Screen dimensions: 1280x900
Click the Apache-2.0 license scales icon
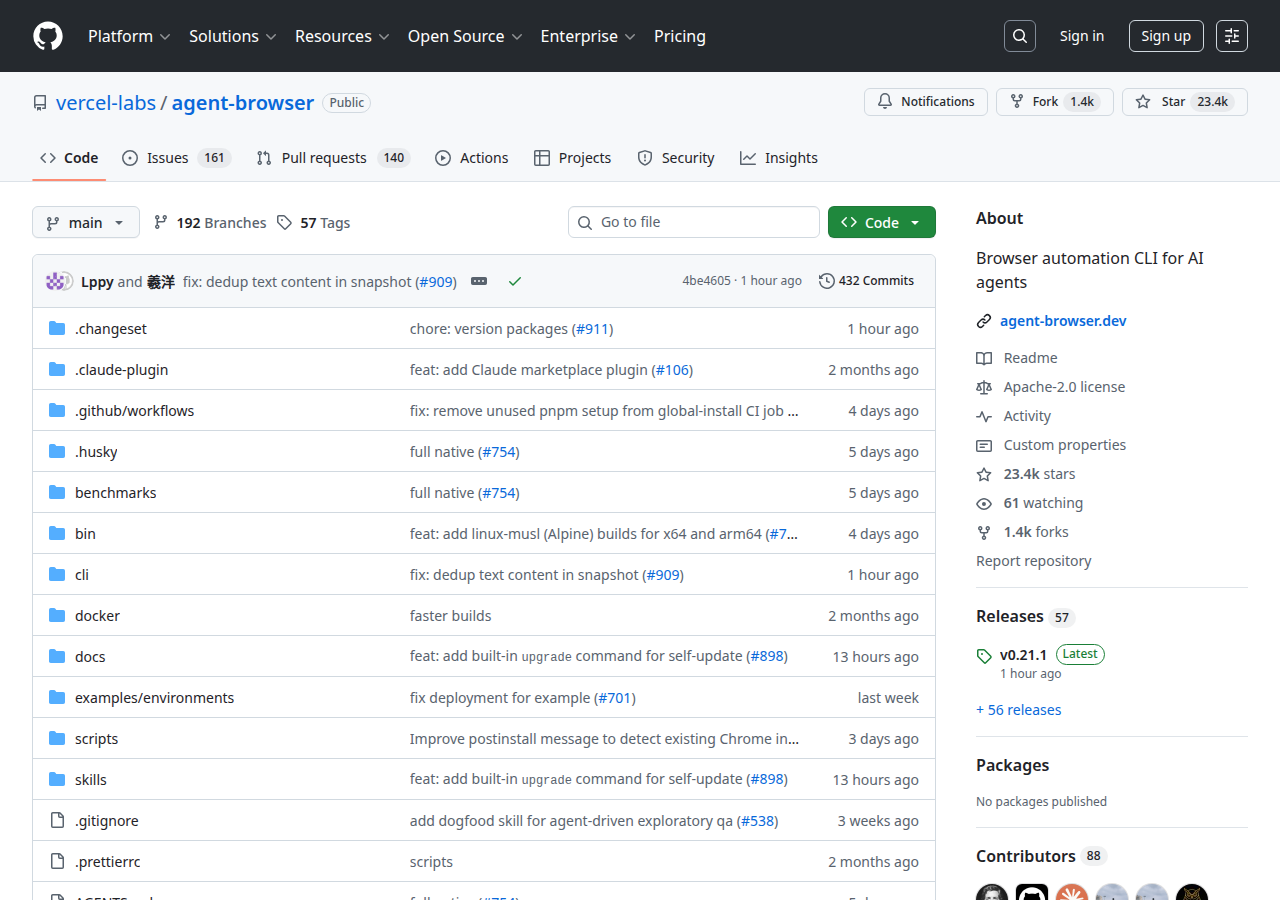coord(984,386)
